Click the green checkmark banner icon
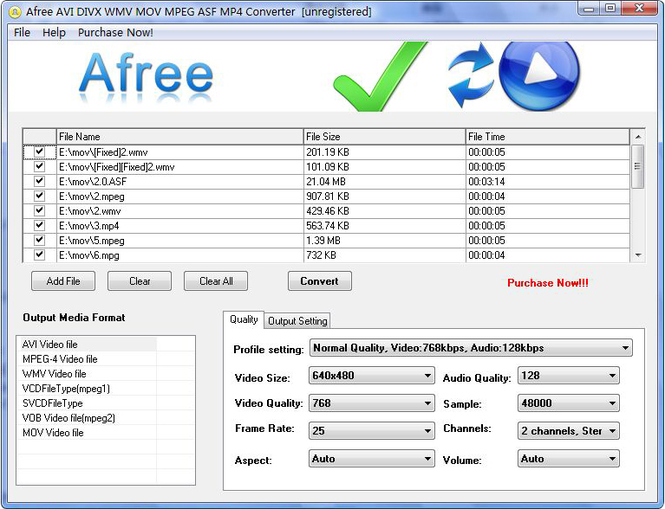 (x=379, y=77)
